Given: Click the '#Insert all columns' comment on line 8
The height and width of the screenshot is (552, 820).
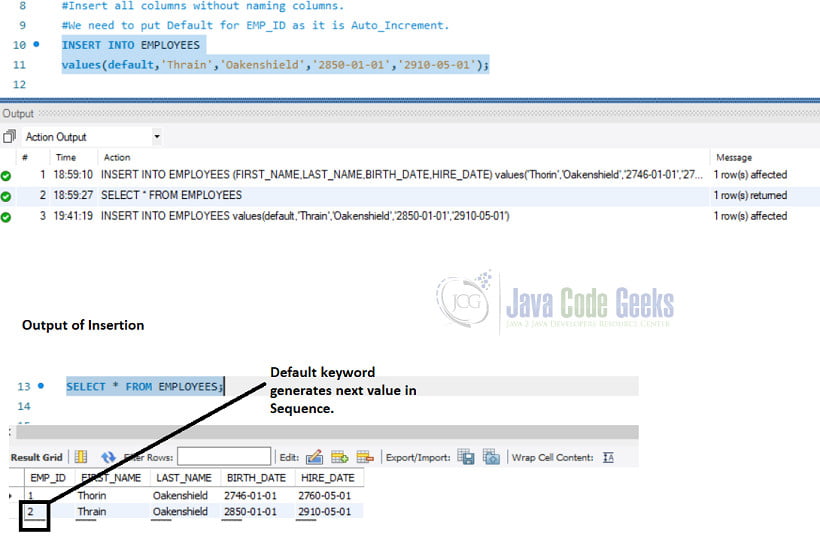Looking at the screenshot, I should coord(203,6).
